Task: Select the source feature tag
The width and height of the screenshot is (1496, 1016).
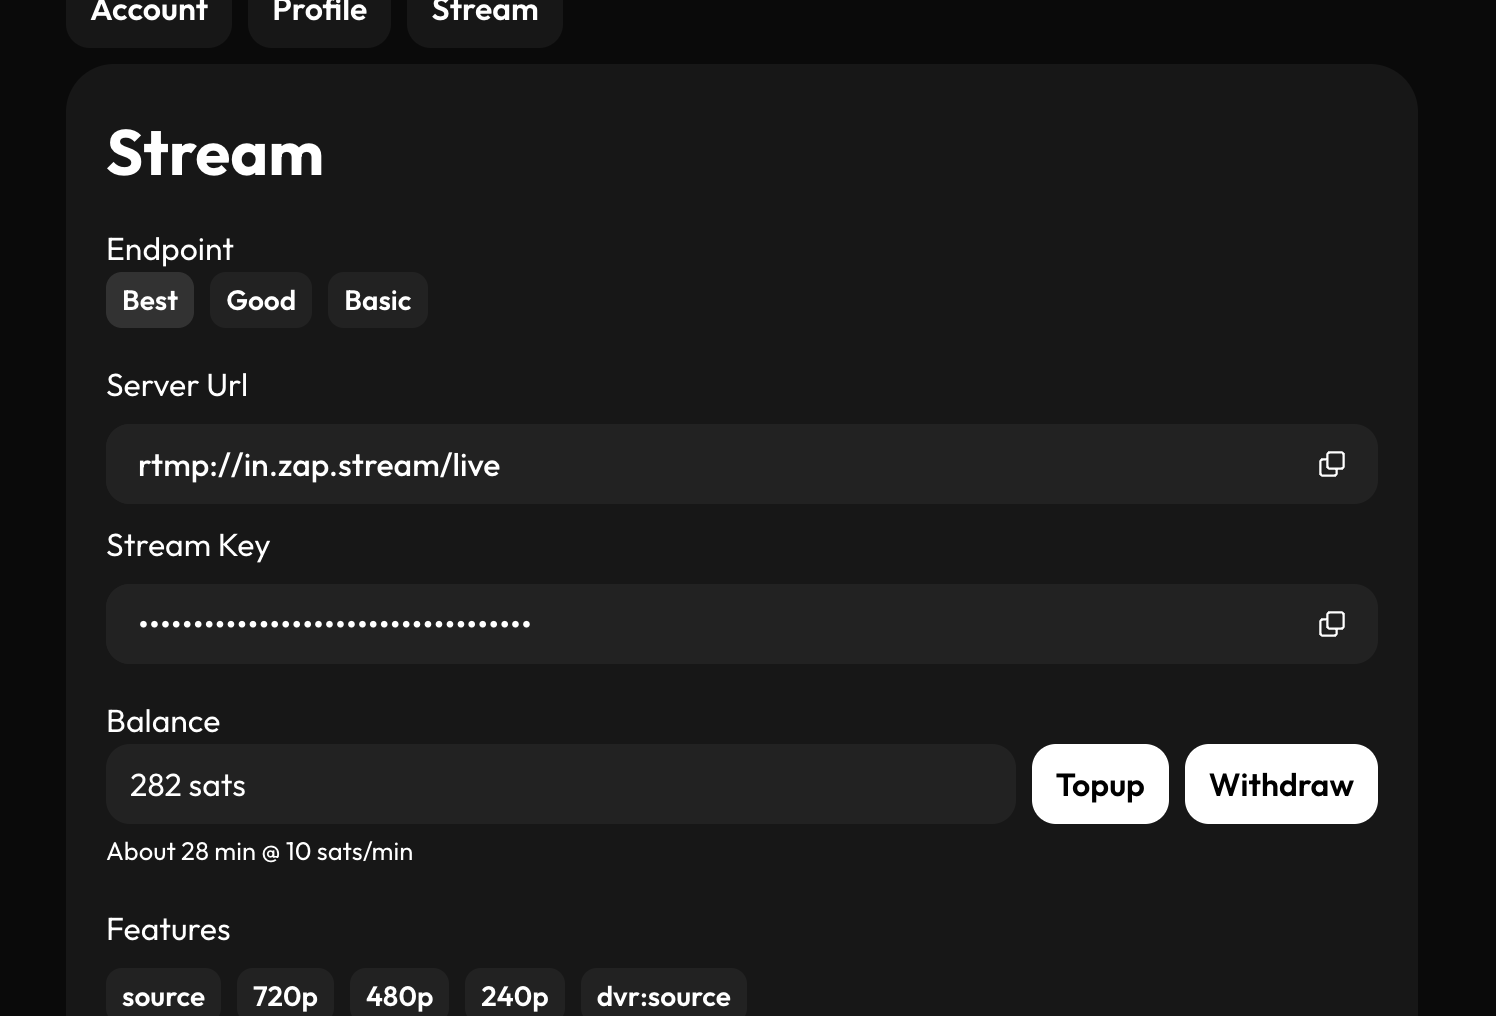Action: click(163, 995)
